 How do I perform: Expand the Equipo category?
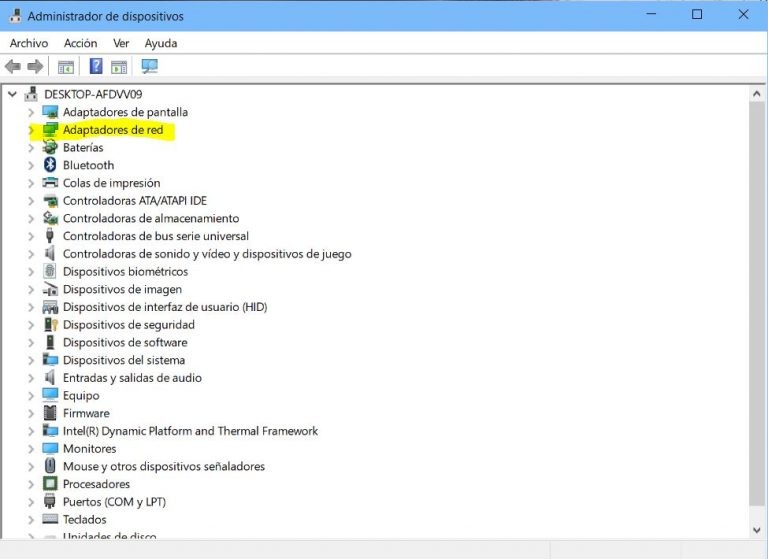(31, 395)
